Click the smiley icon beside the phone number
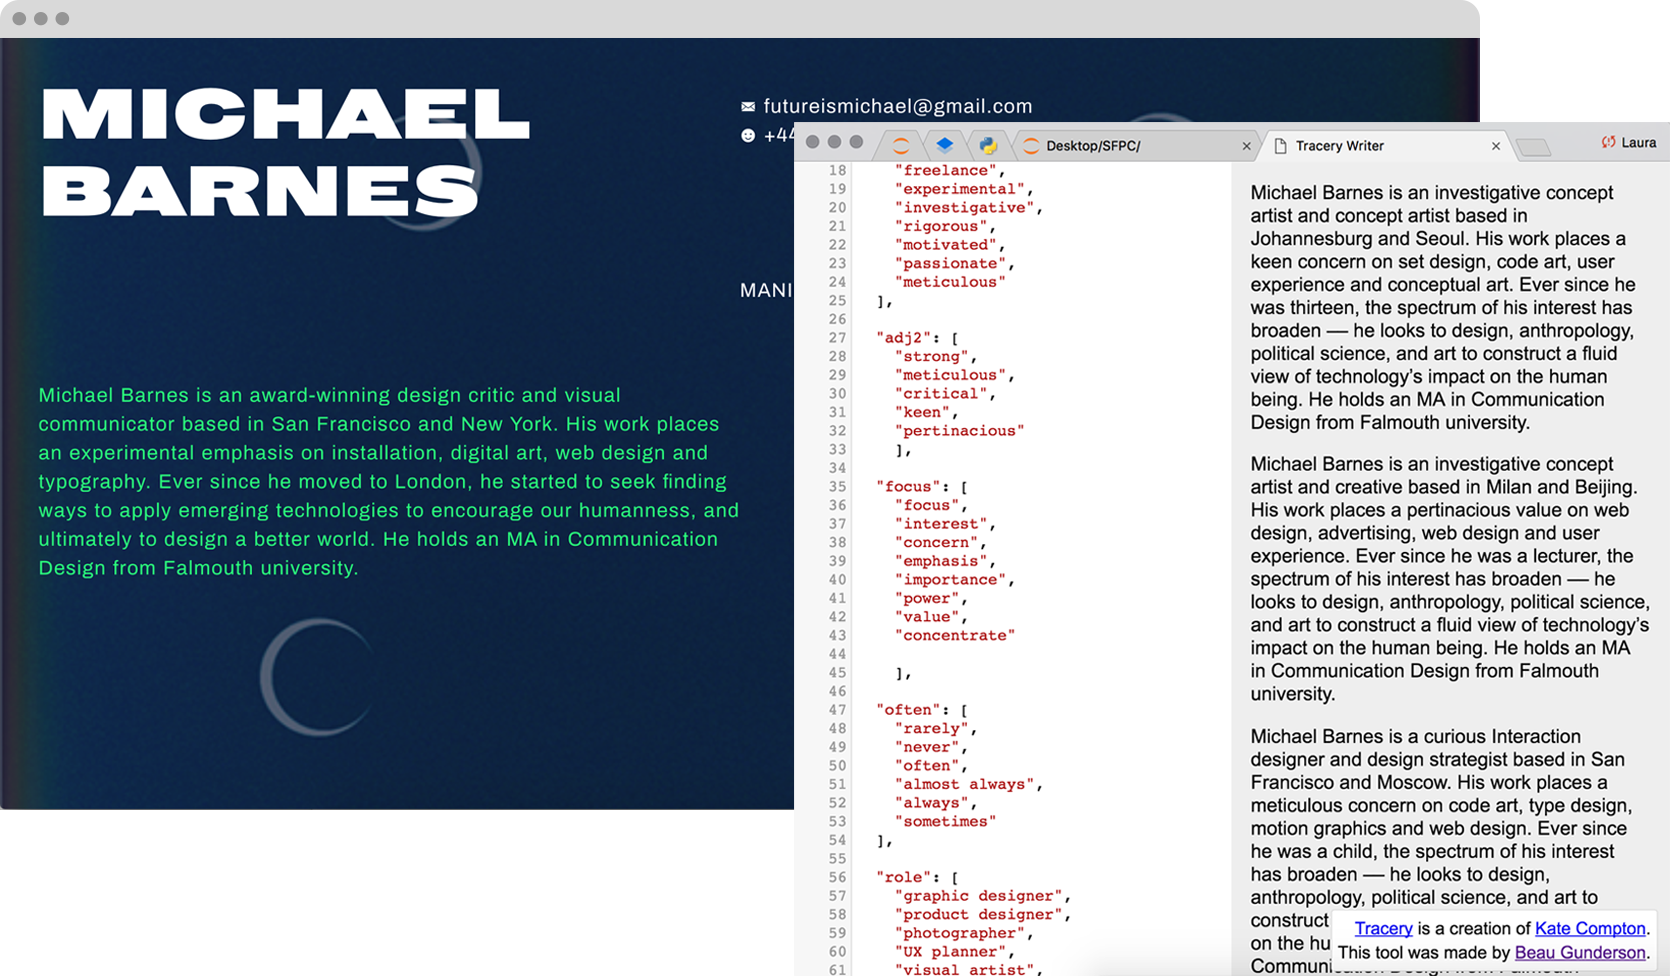The image size is (1670, 976). pyautogui.click(x=748, y=135)
